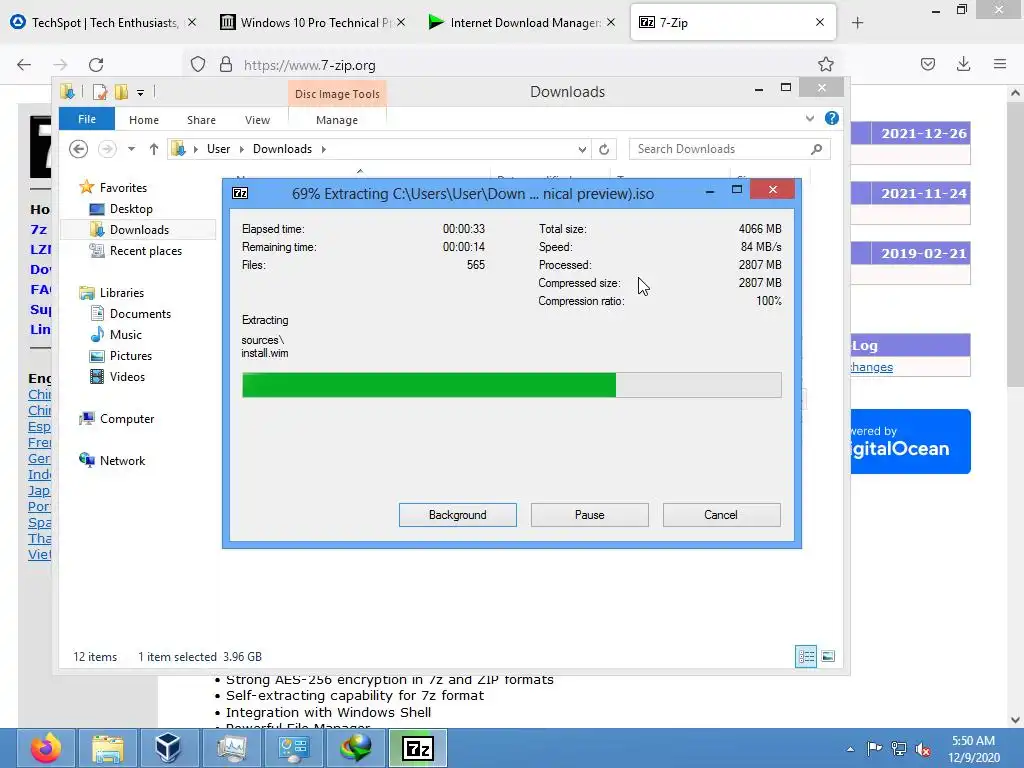Open the View ribbon tab

click(257, 120)
